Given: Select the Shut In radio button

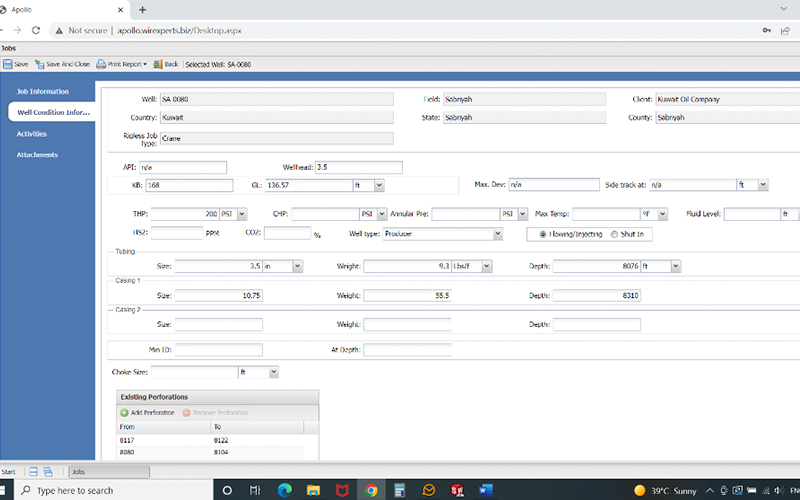Looking at the screenshot, I should pos(614,234).
